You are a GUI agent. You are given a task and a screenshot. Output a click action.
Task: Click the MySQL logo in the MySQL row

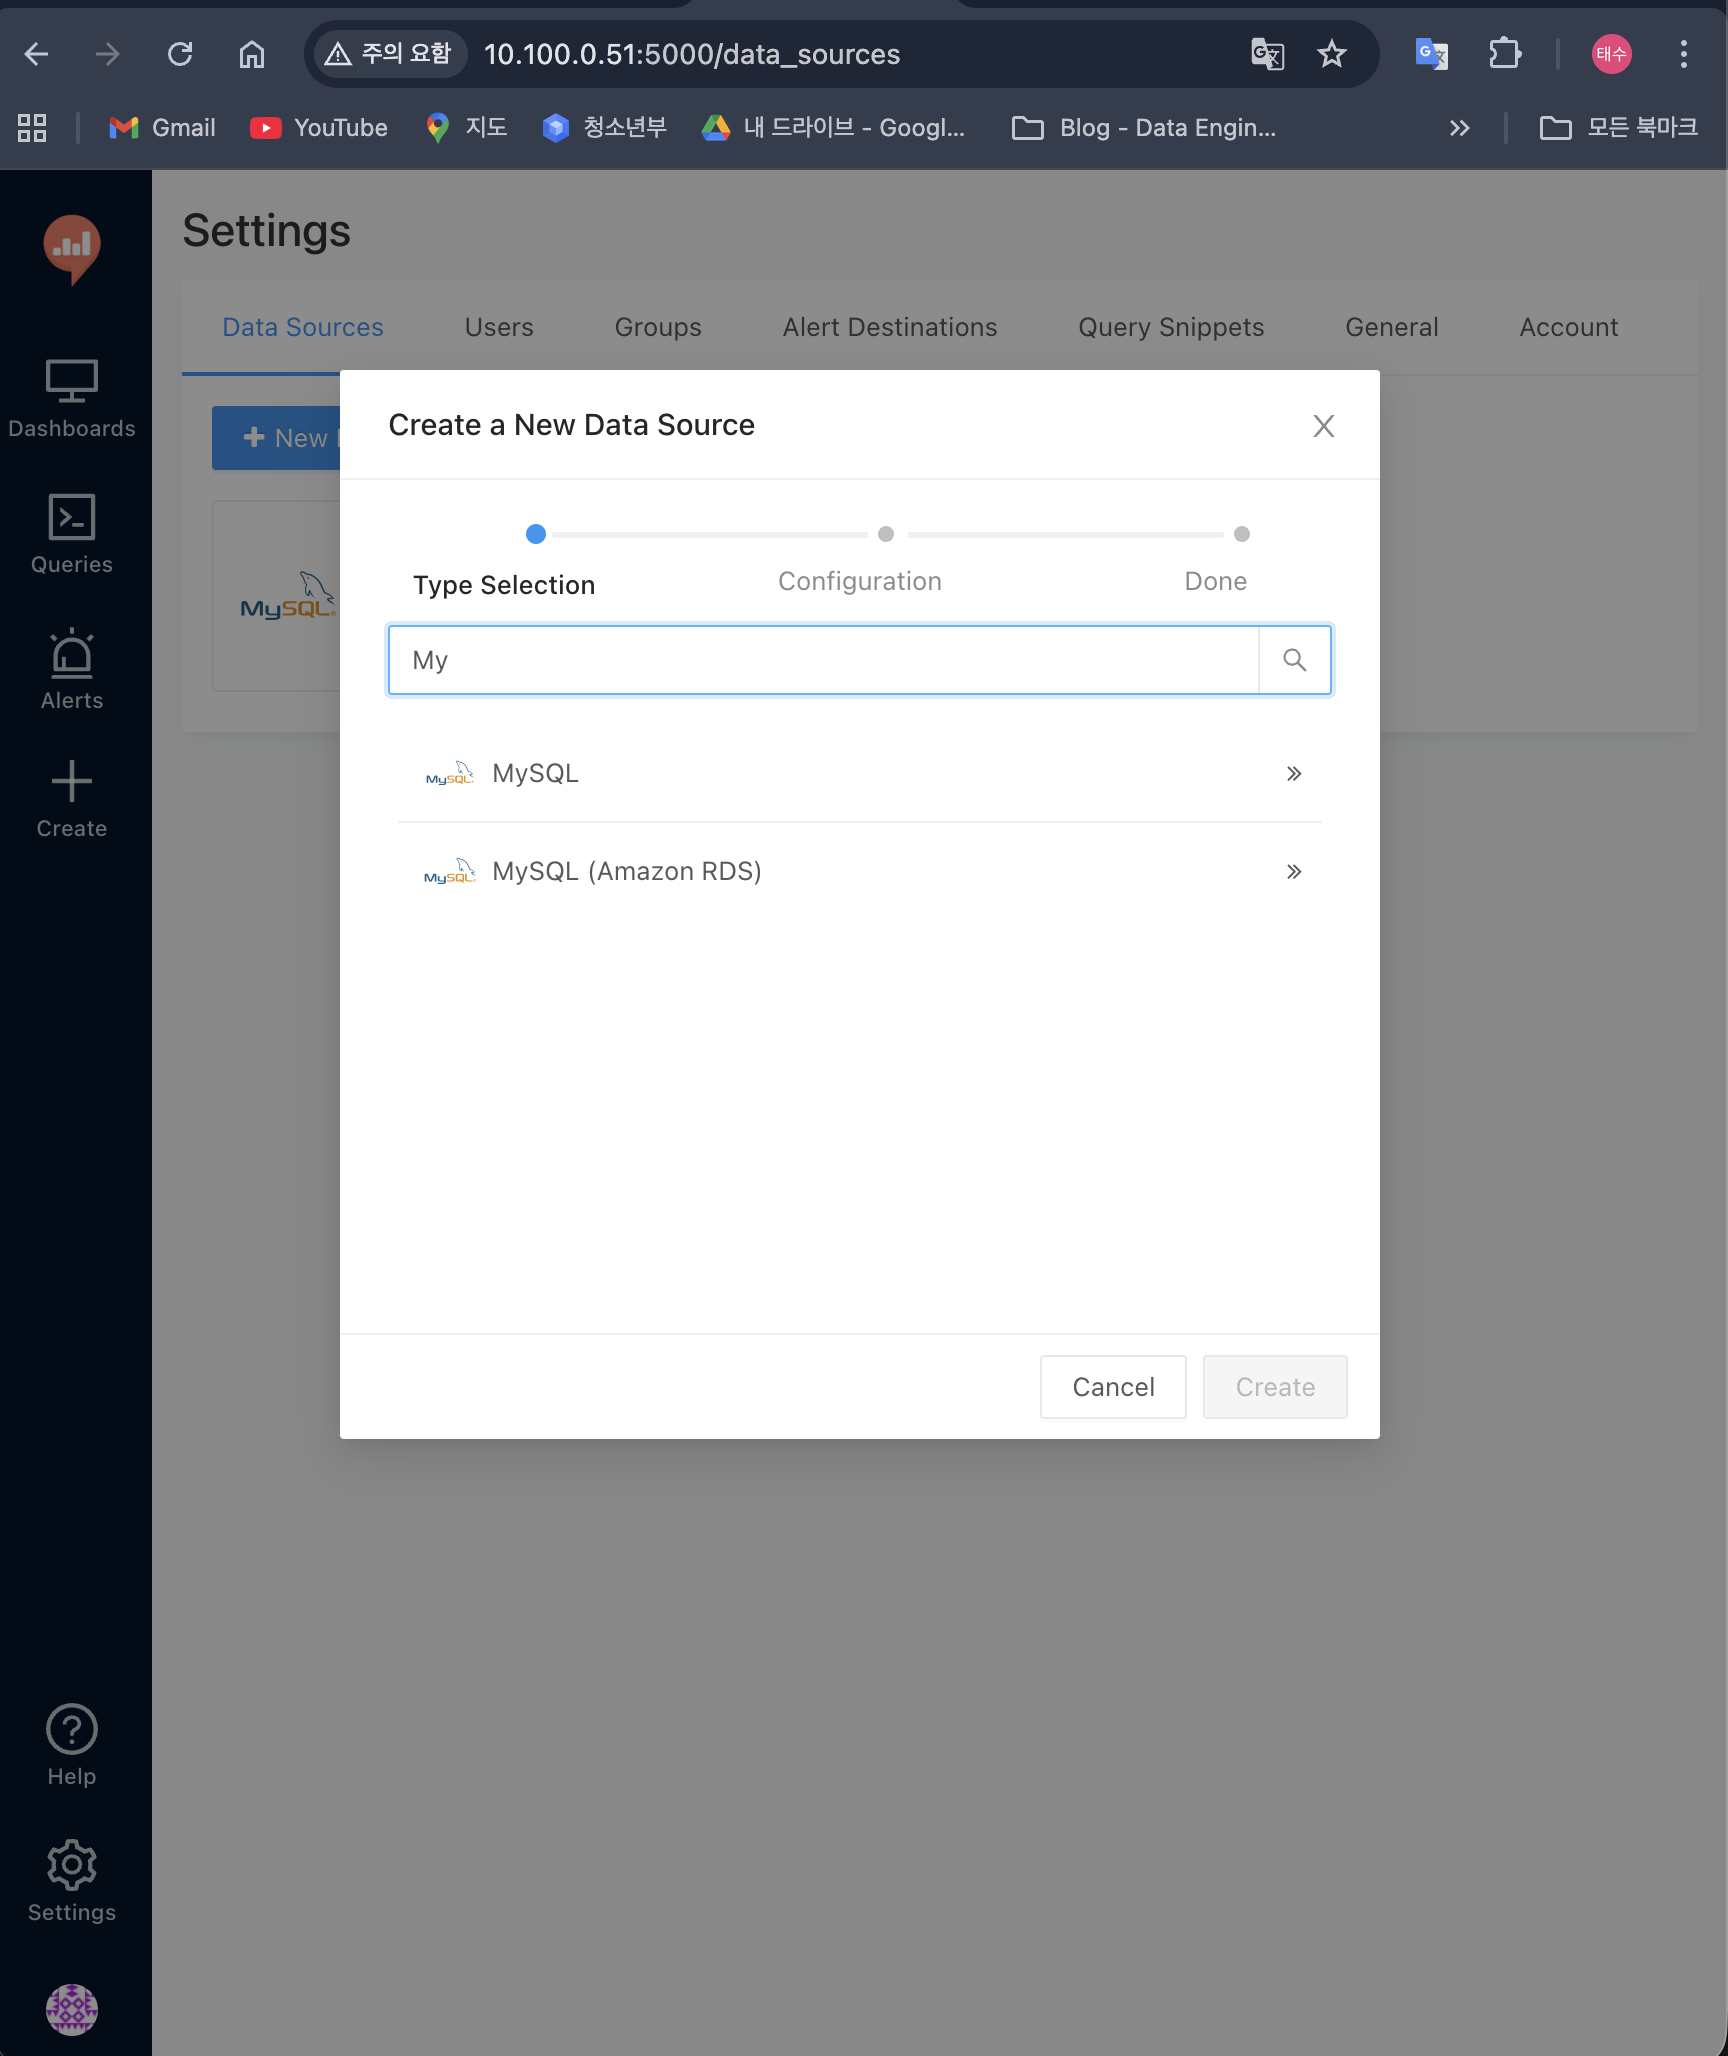(x=450, y=773)
